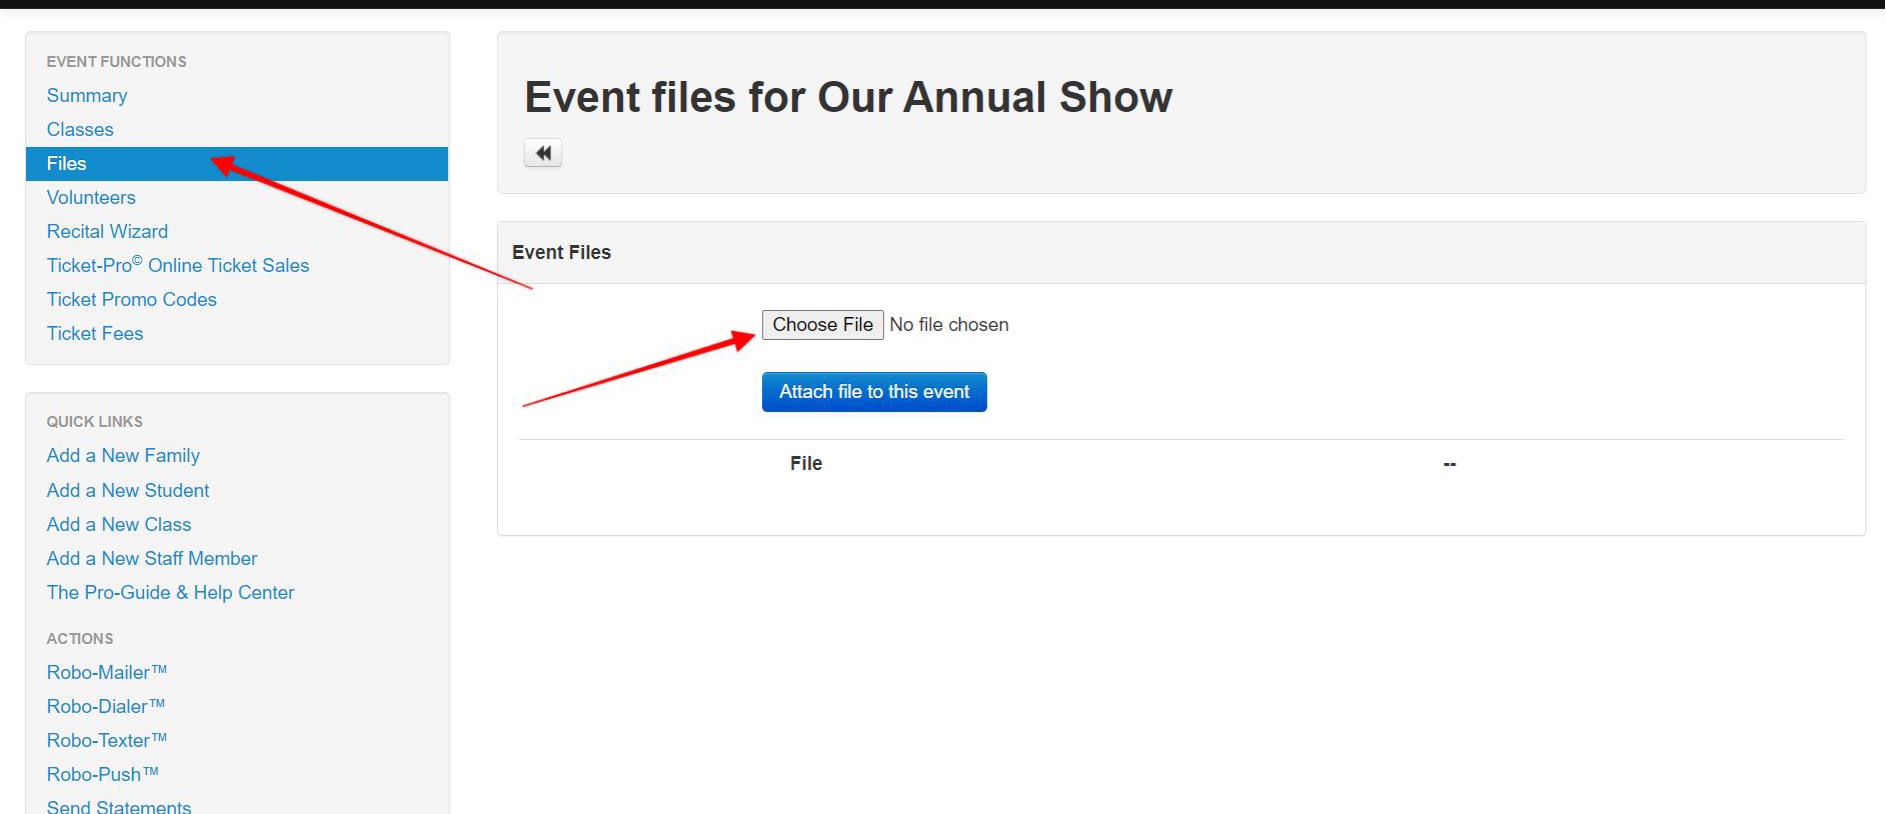Open the Recital Wizard
Viewport: 1886px width, 814px height.
point(107,232)
